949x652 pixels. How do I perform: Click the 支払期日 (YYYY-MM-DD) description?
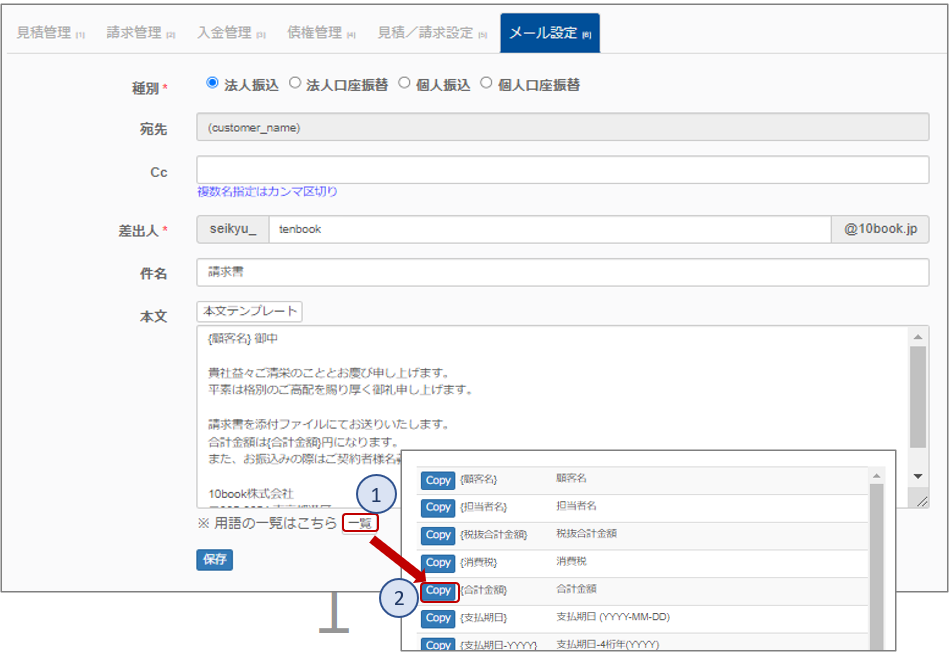[613, 617]
